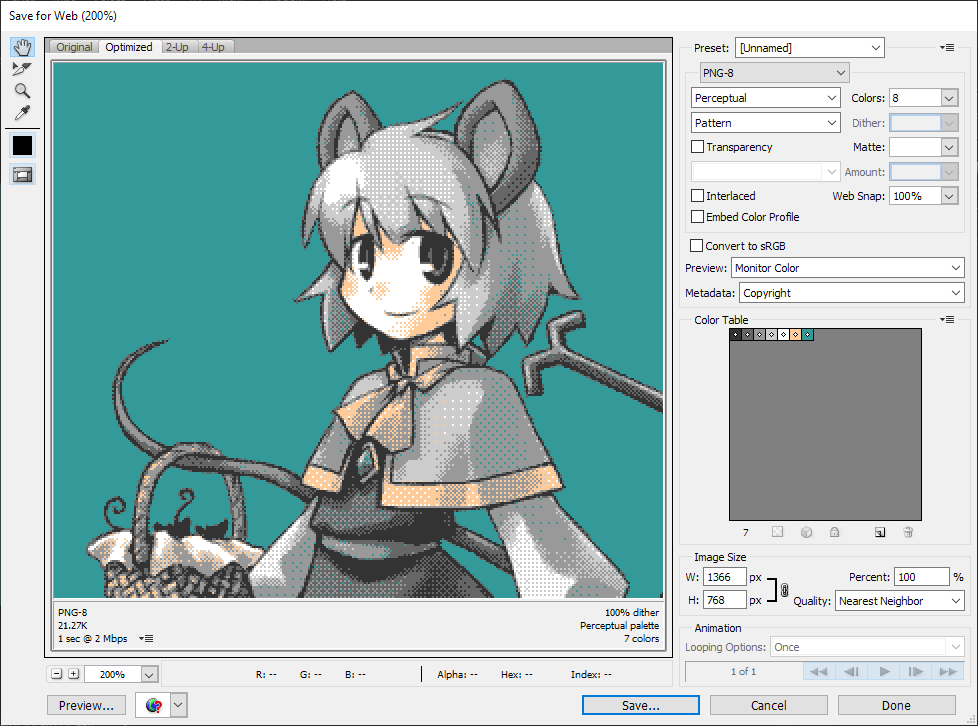Screen dimensions: 978x726
Task: Click the optimized image preview
Action: point(359,330)
